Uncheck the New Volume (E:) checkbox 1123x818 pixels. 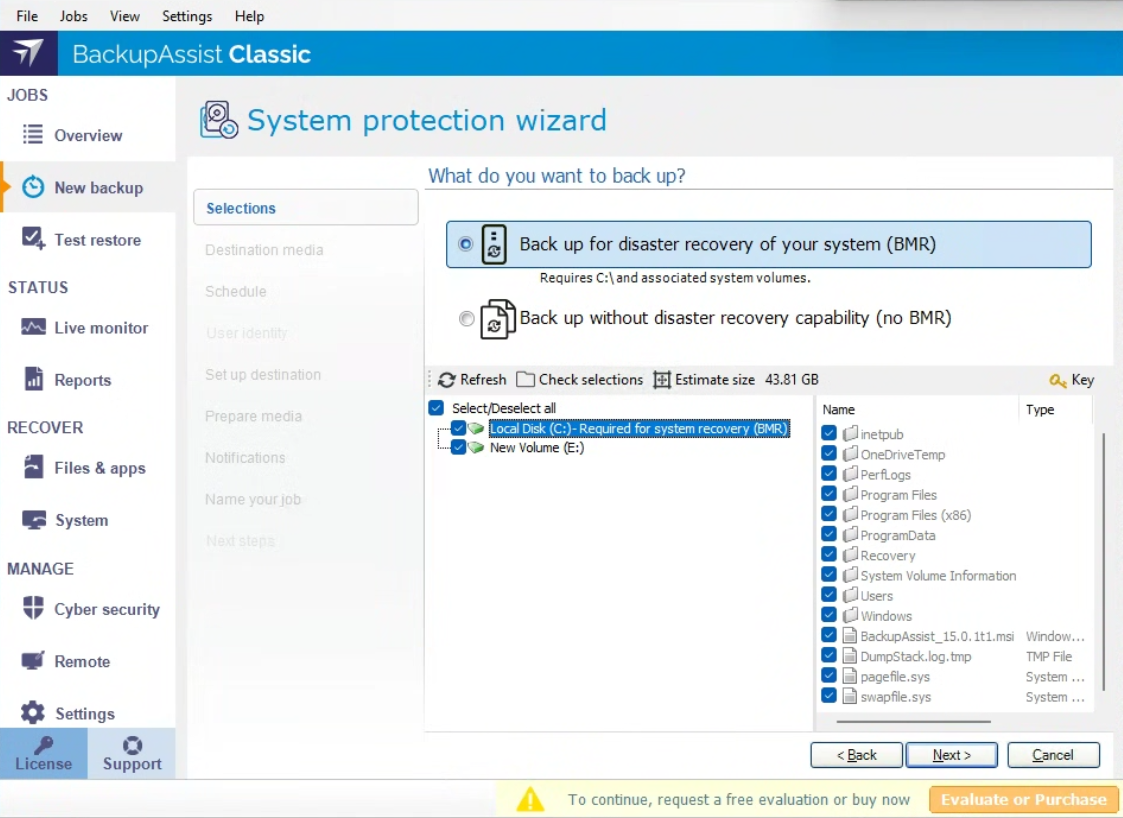(458, 448)
